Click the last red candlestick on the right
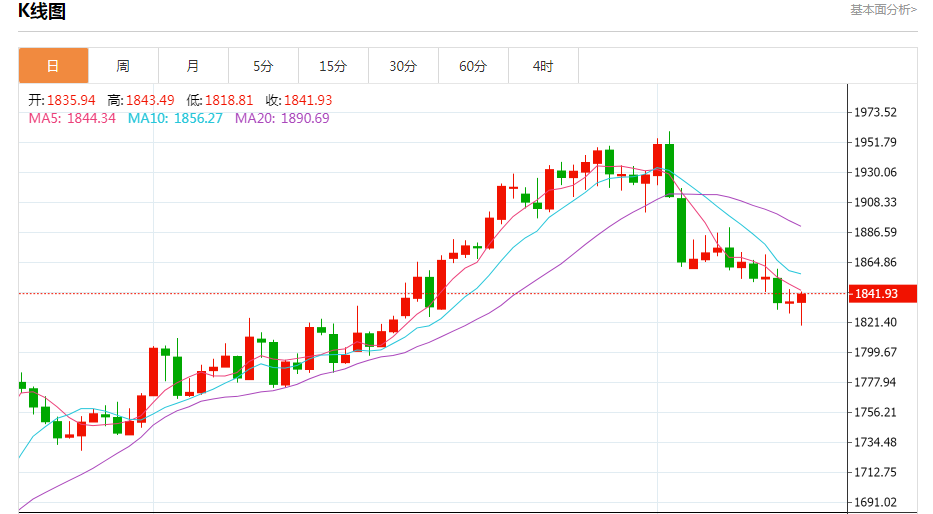 pos(801,298)
